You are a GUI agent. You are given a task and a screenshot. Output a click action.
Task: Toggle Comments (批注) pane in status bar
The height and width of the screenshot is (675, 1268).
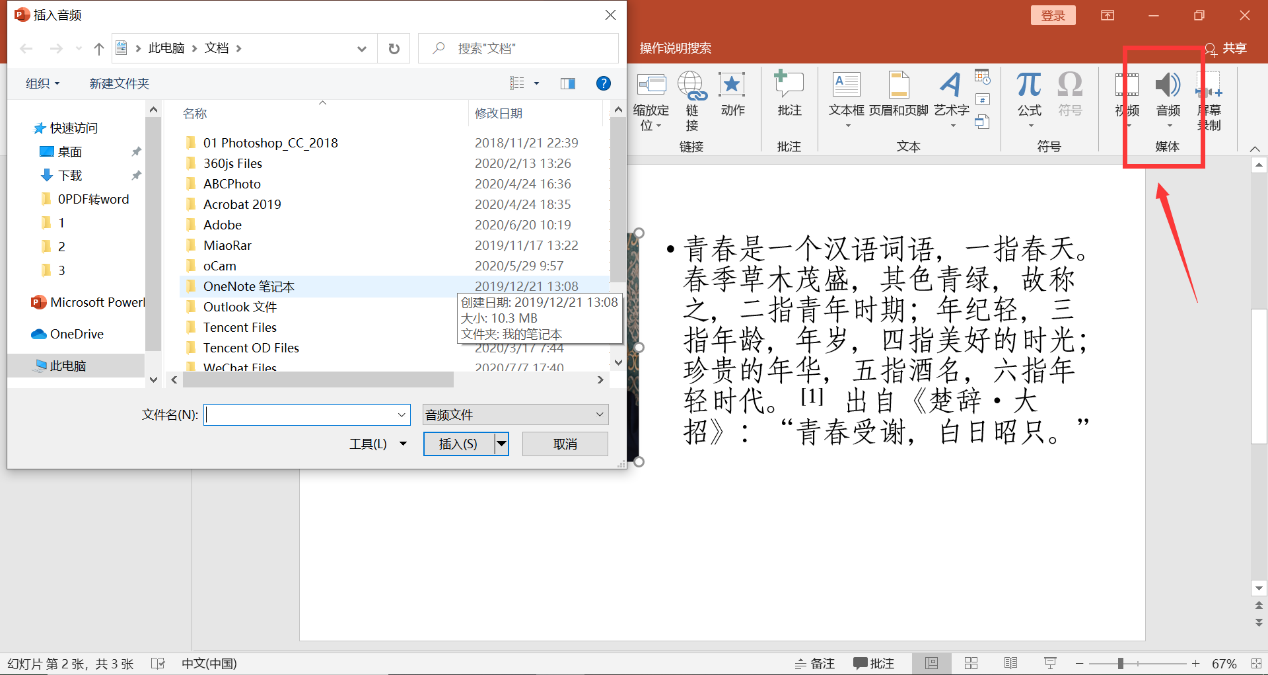pyautogui.click(x=874, y=663)
